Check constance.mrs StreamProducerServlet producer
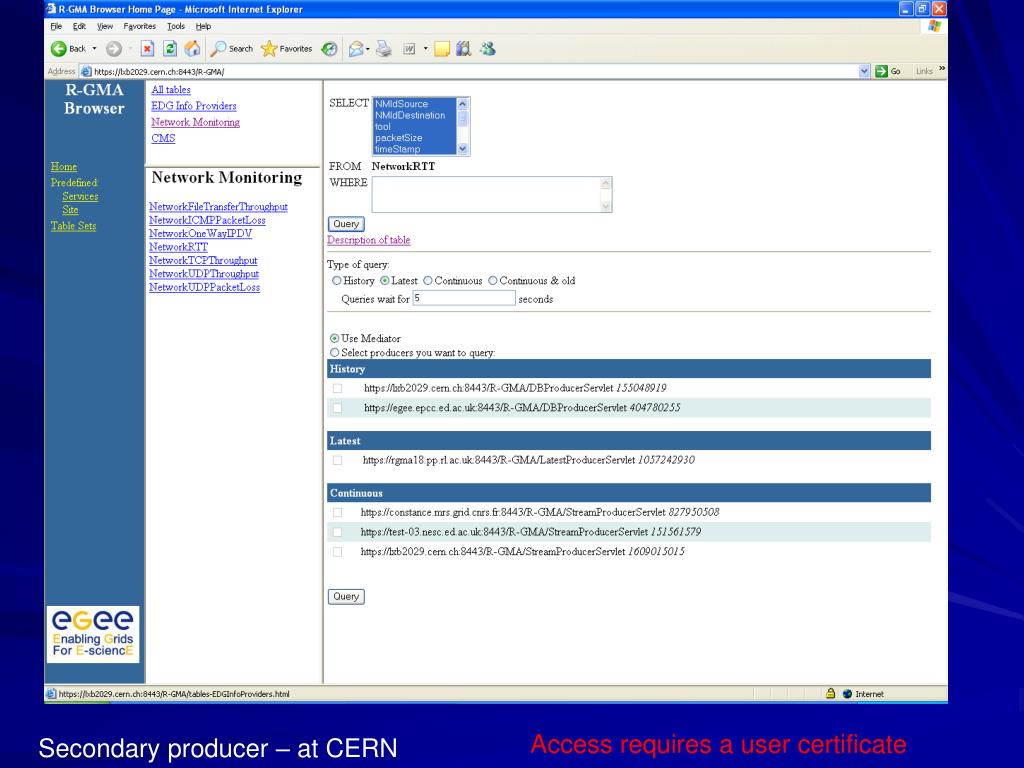The width and height of the screenshot is (1024, 768). [338, 513]
